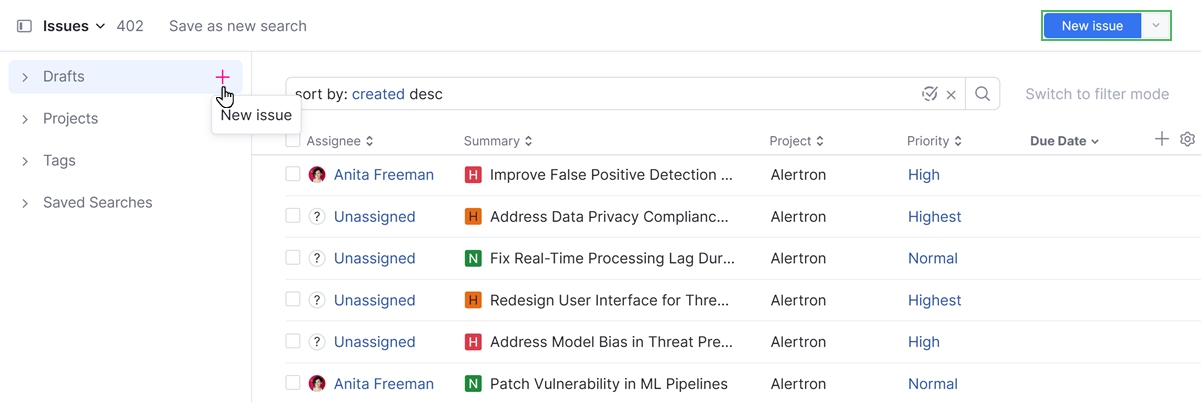Open the New issue dropdown arrow

click(x=1155, y=26)
